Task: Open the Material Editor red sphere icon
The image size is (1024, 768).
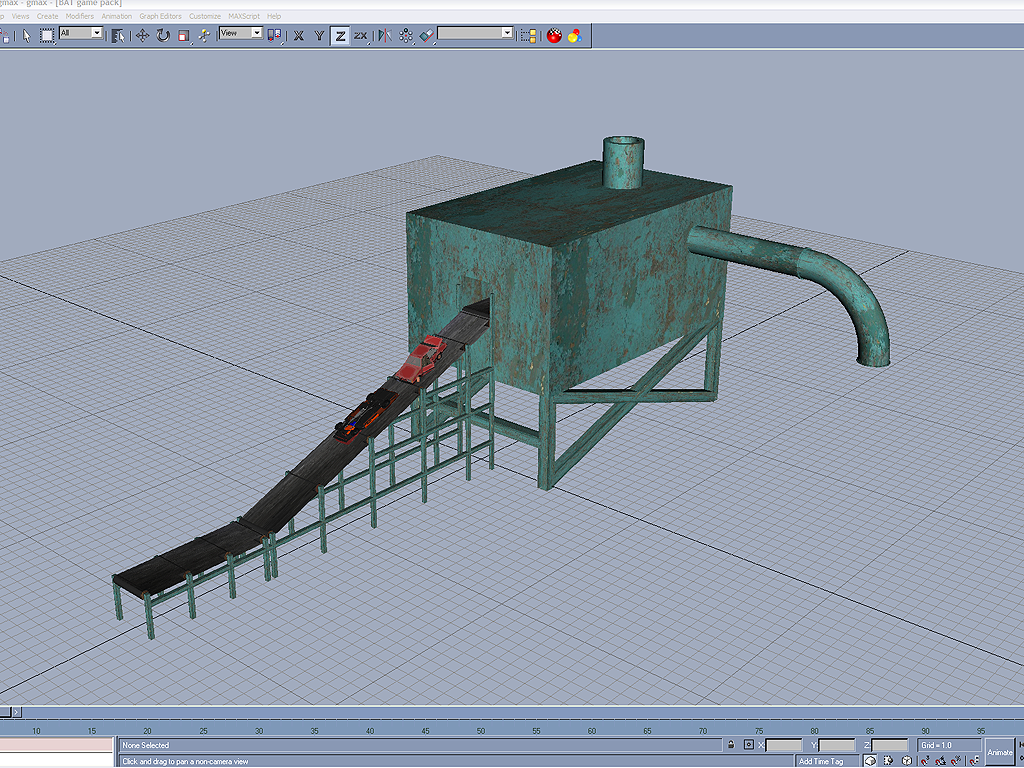Action: 554,35
